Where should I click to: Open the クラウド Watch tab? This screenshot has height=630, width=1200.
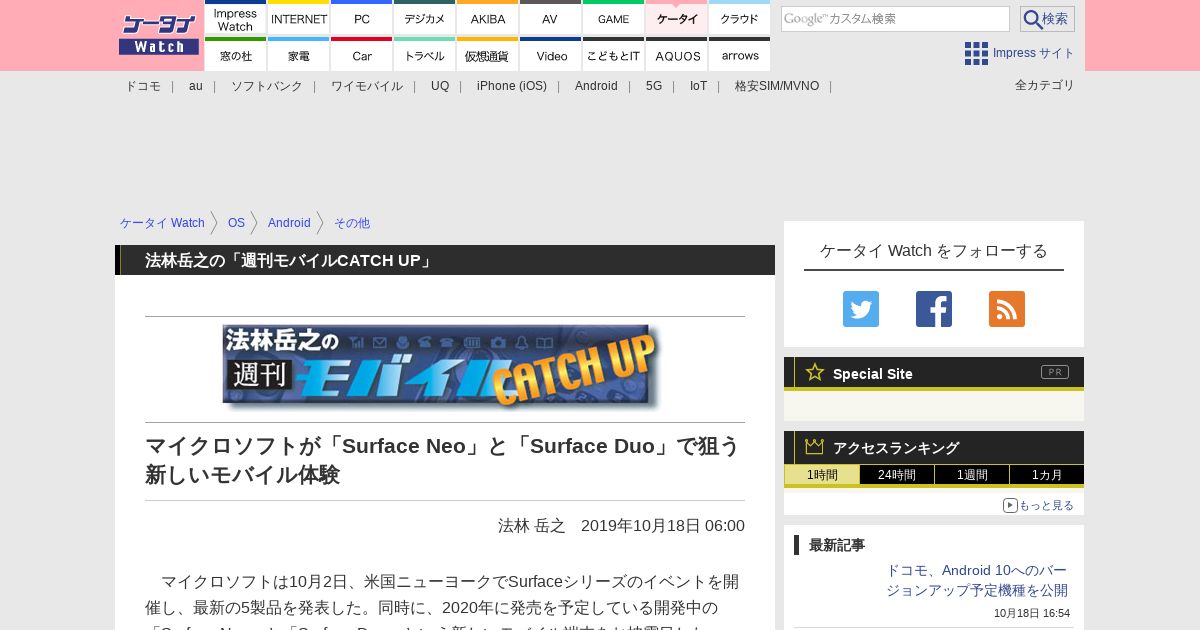pyautogui.click(x=740, y=18)
